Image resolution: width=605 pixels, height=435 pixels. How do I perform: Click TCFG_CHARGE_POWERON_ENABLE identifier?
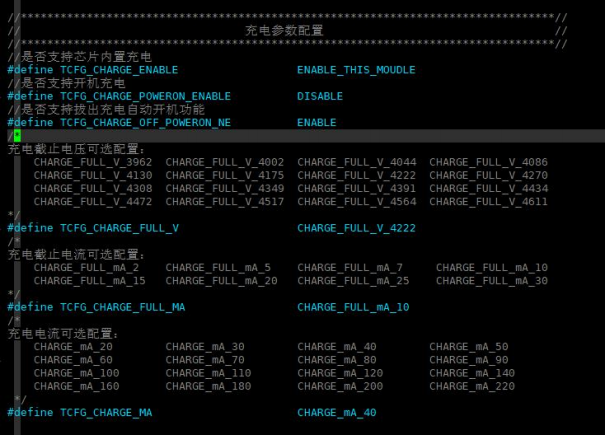[145, 96]
